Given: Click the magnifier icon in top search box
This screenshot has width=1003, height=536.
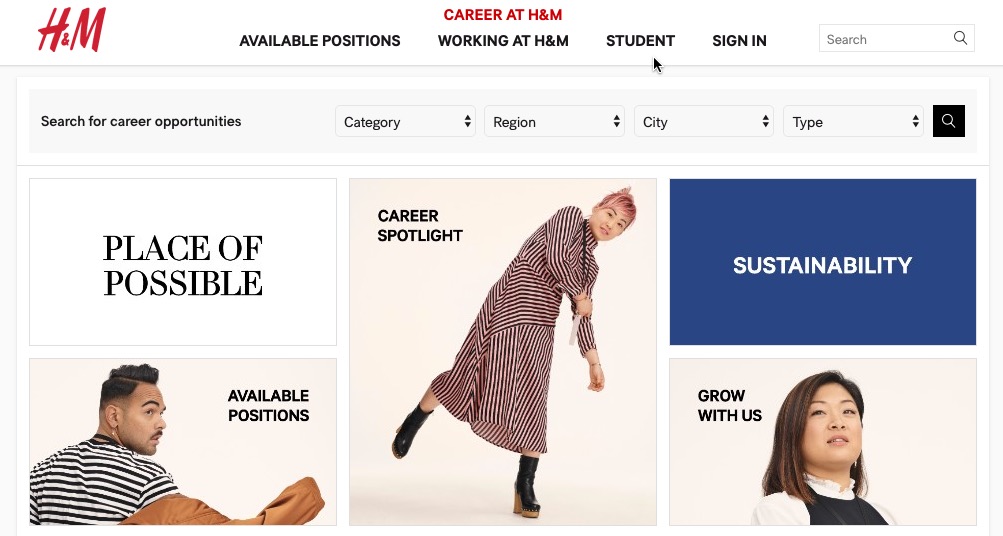Looking at the screenshot, I should 960,39.
